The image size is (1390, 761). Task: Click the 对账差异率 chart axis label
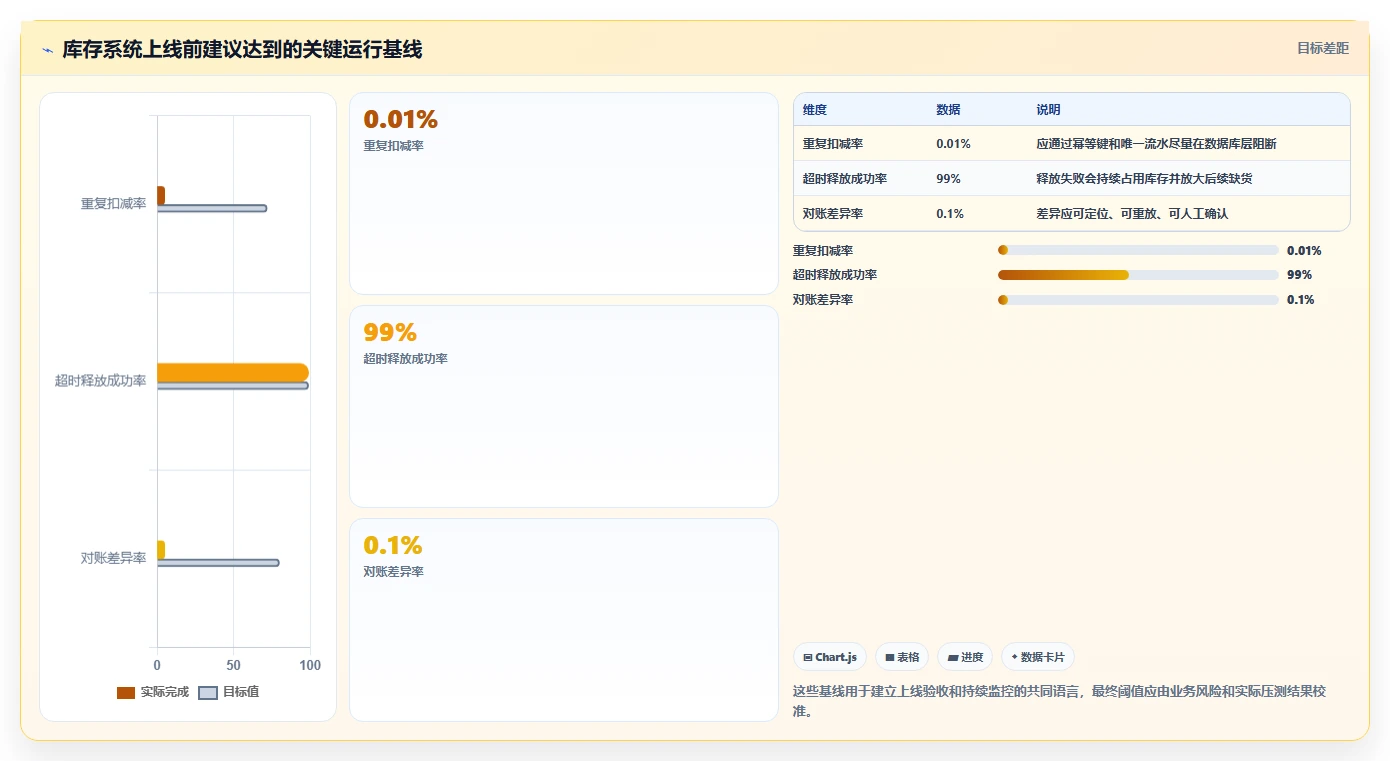point(113,558)
